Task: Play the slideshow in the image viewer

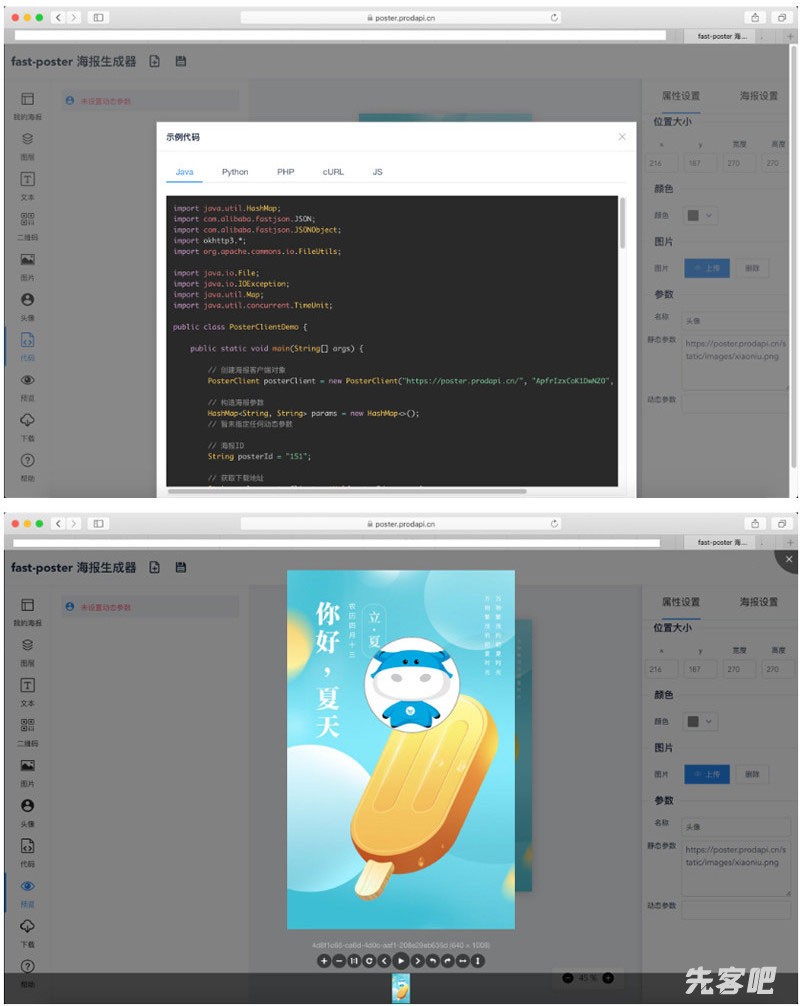Action: pyautogui.click(x=400, y=961)
